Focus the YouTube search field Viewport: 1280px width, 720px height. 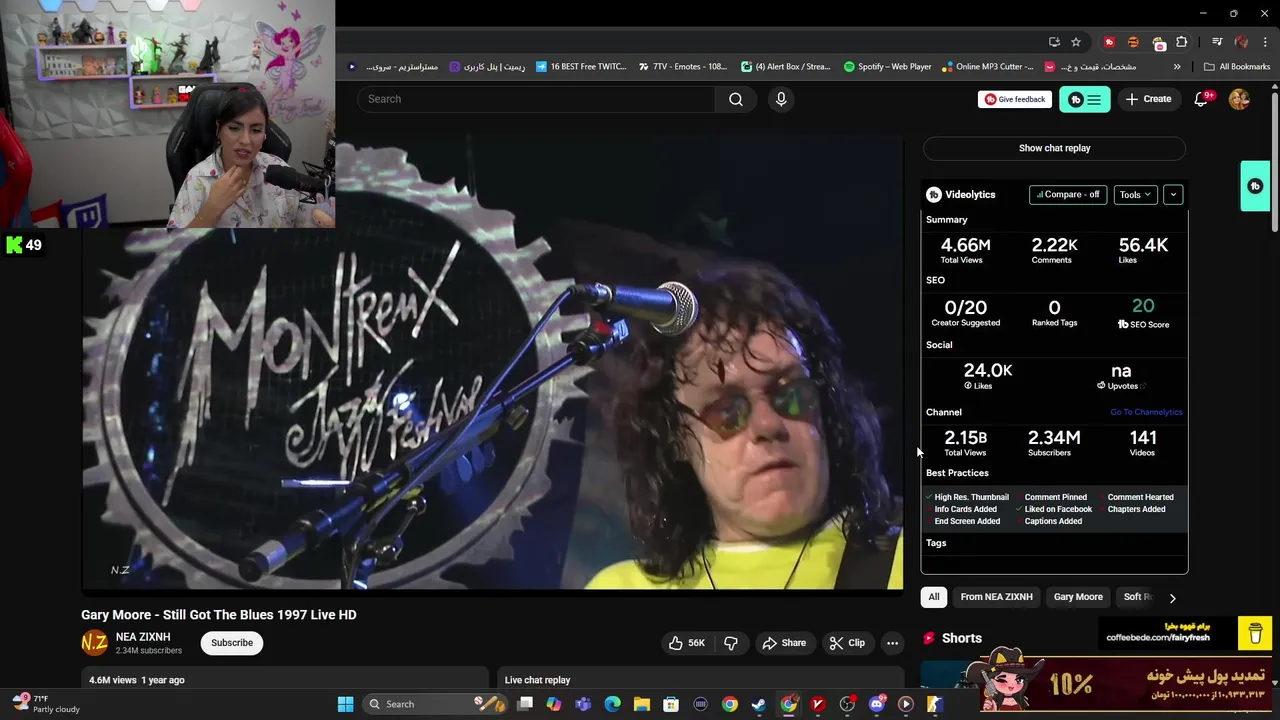(x=535, y=99)
